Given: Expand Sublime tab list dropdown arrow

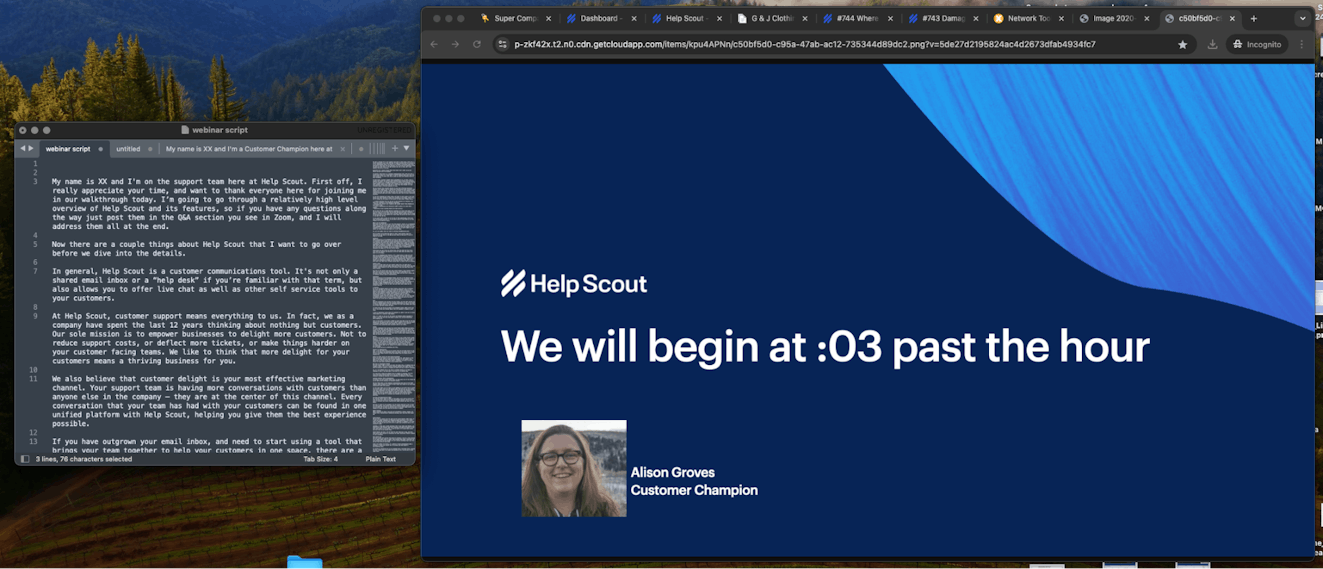Looking at the screenshot, I should (406, 148).
